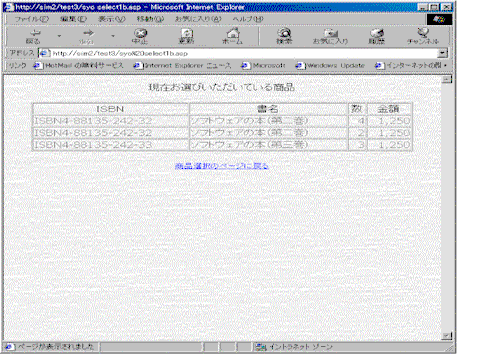
Task: Expand the Back button history dropdown arrow
Action: click(59, 36)
